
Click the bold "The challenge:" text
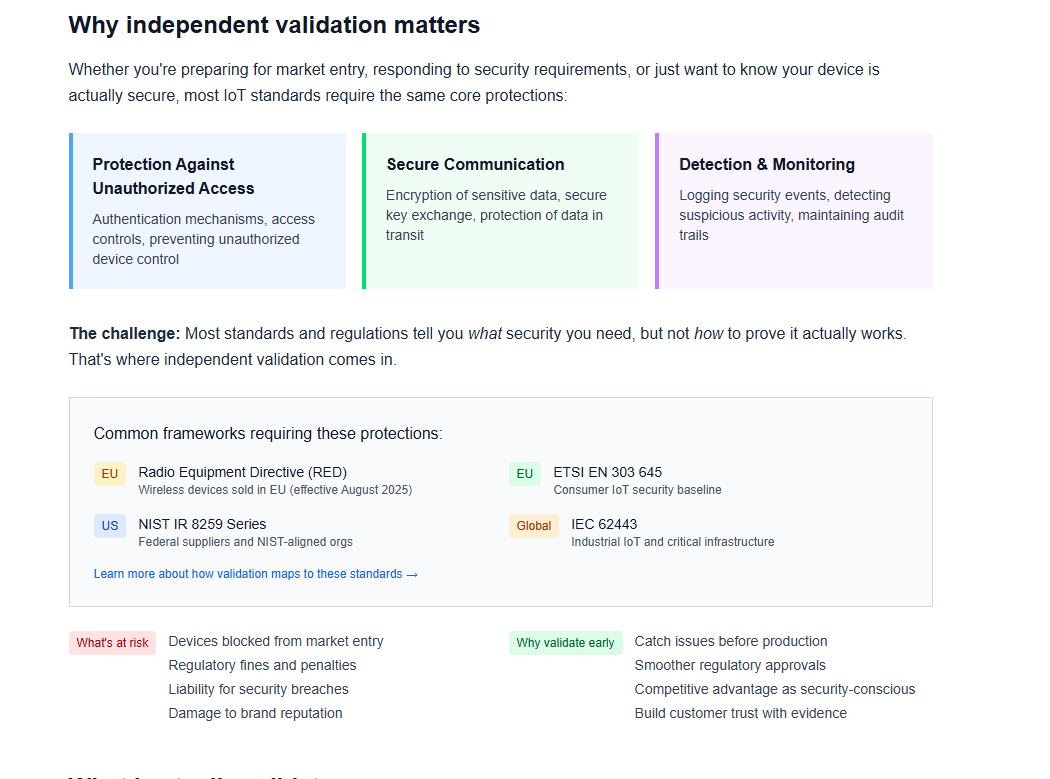(125, 333)
